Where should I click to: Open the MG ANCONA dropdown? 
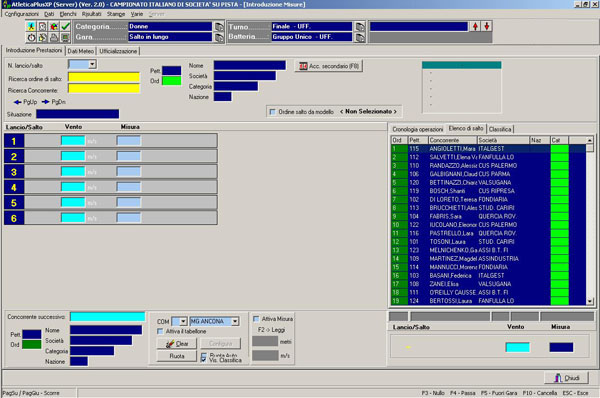(x=235, y=321)
